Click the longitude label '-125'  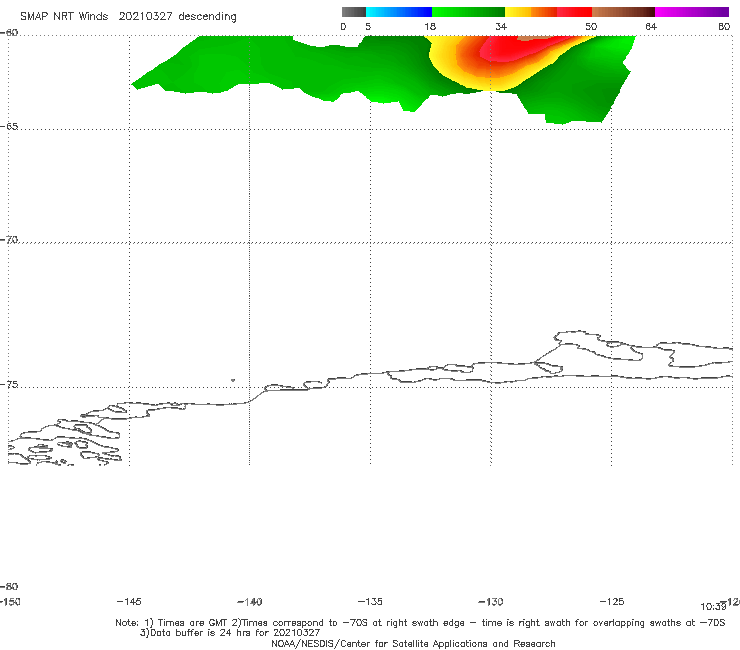point(612,602)
